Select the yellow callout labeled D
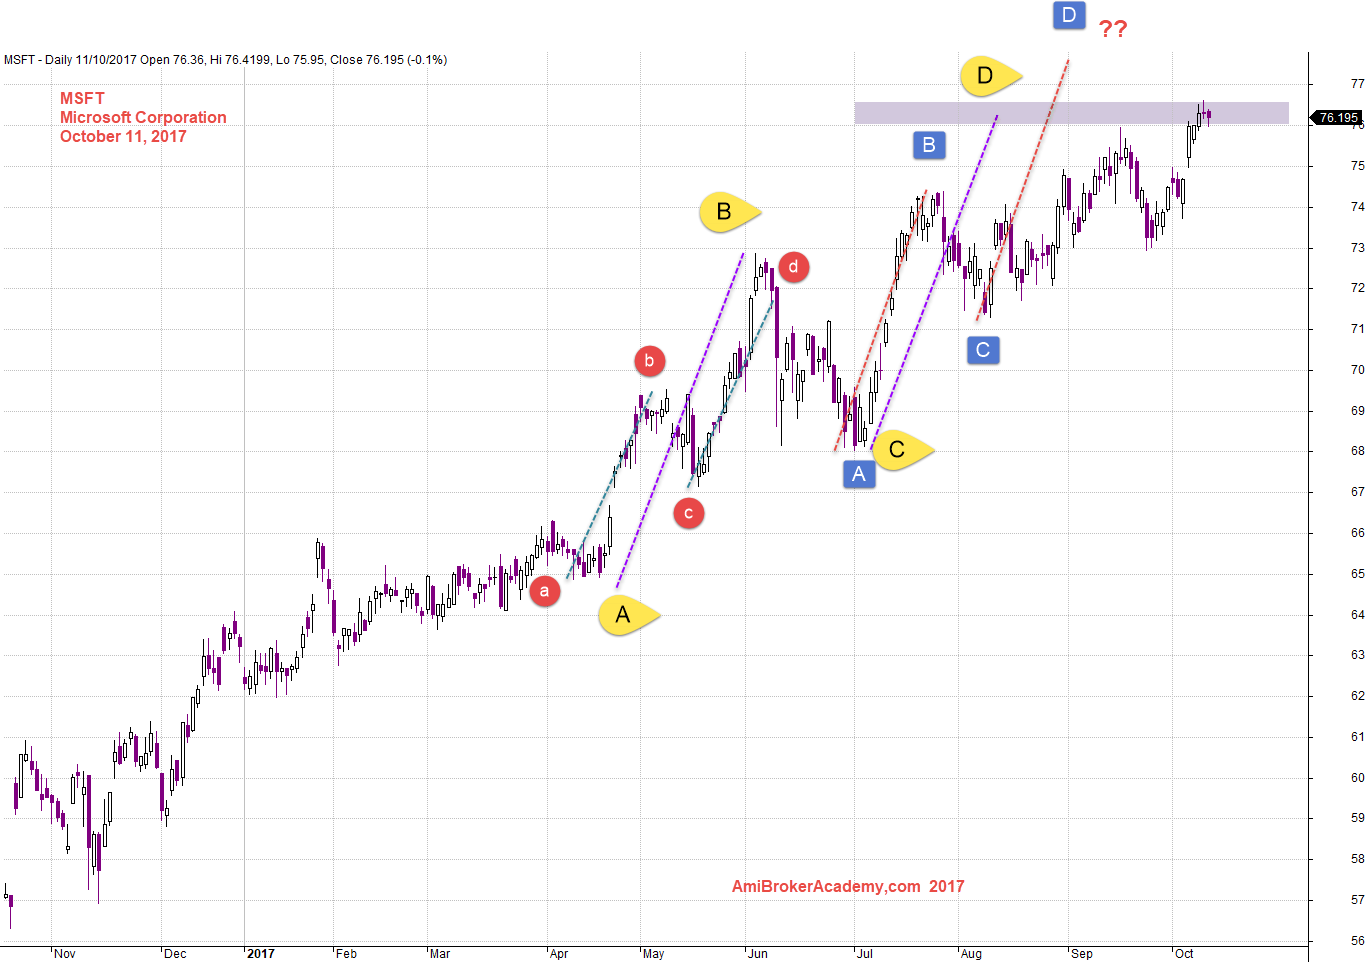This screenshot has width=1369, height=962. click(x=990, y=75)
